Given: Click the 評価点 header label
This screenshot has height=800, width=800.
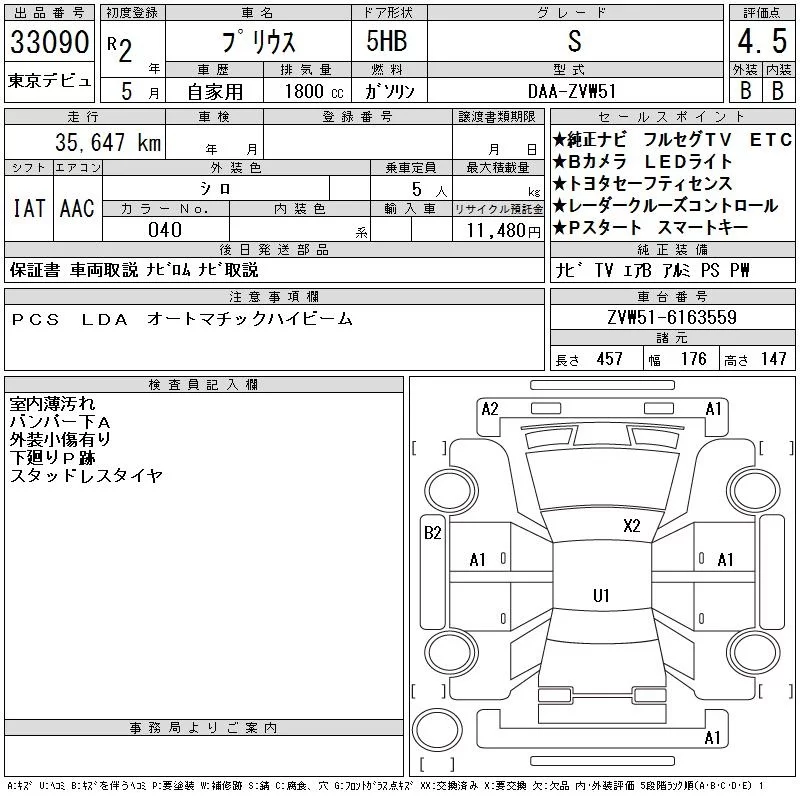Looking at the screenshot, I should (762, 13).
